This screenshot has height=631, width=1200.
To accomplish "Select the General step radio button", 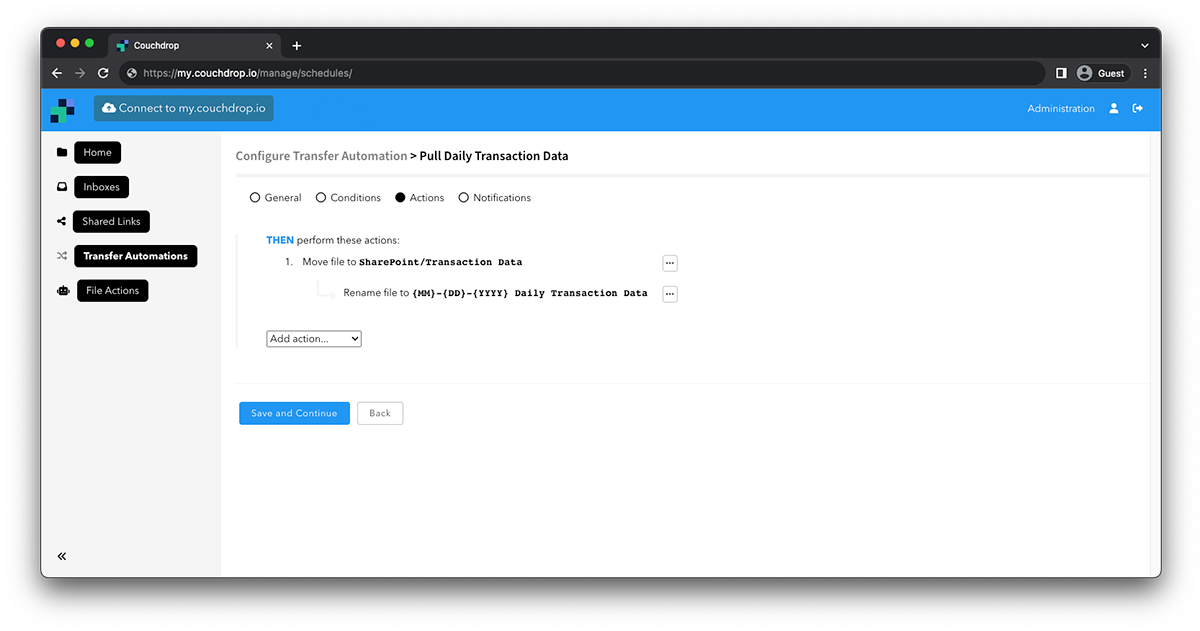I will point(255,197).
